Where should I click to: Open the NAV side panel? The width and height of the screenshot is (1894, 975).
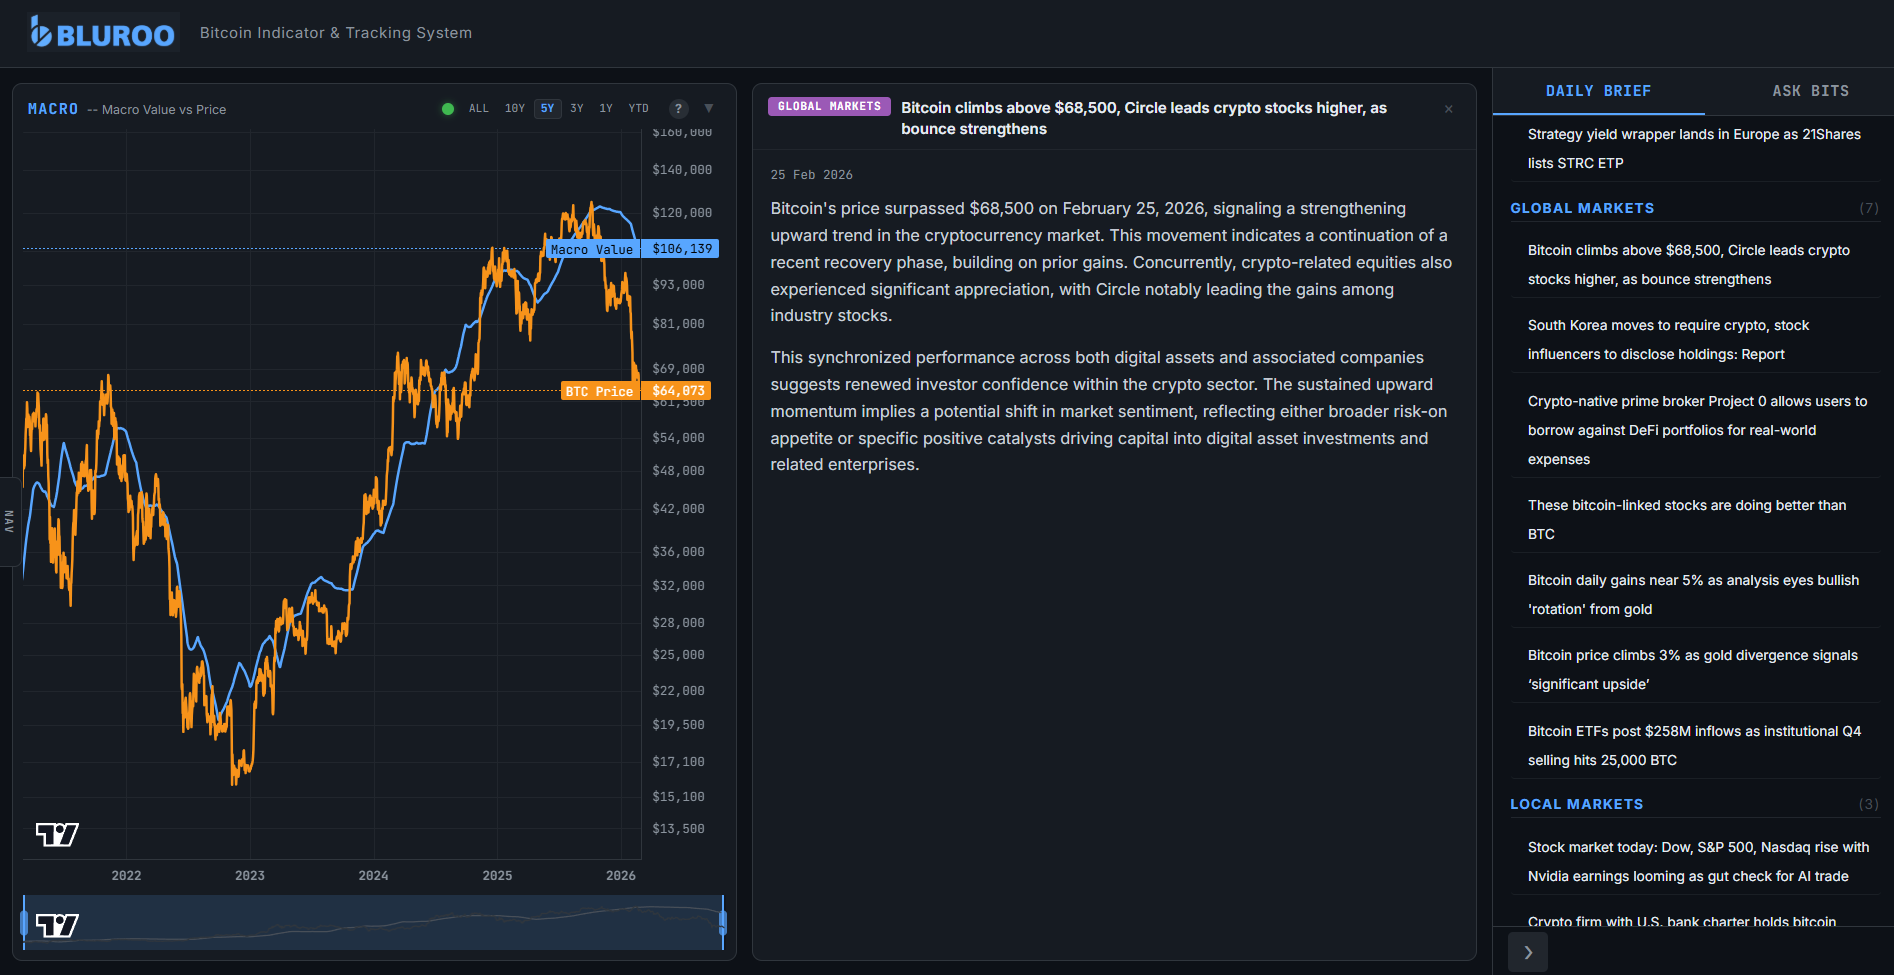pos(8,522)
